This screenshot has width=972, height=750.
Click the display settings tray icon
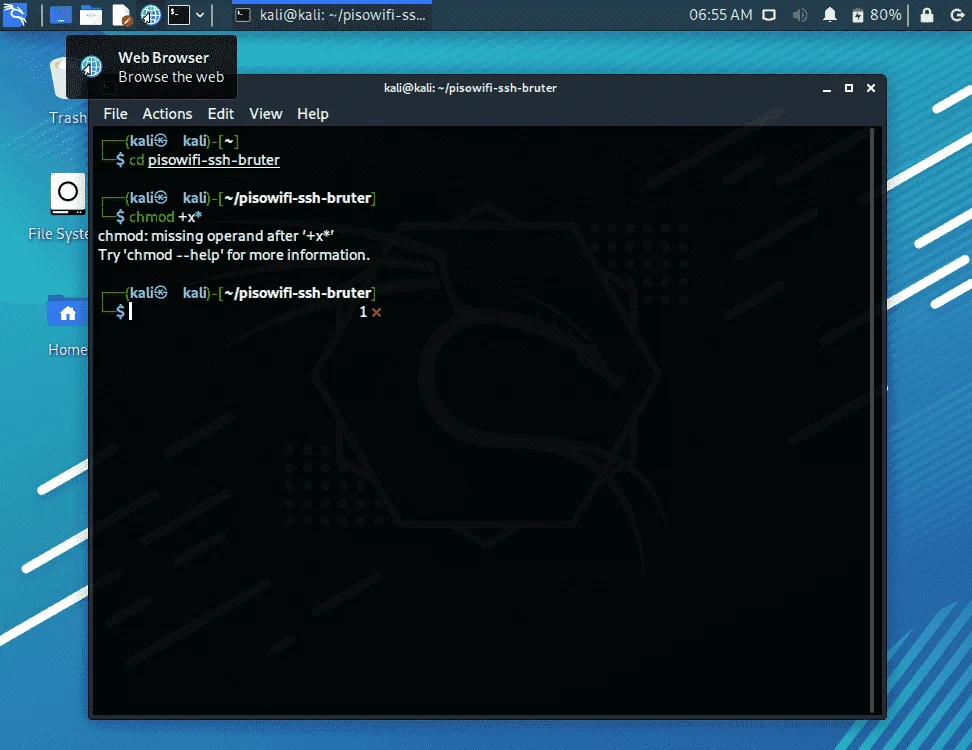pyautogui.click(x=769, y=15)
